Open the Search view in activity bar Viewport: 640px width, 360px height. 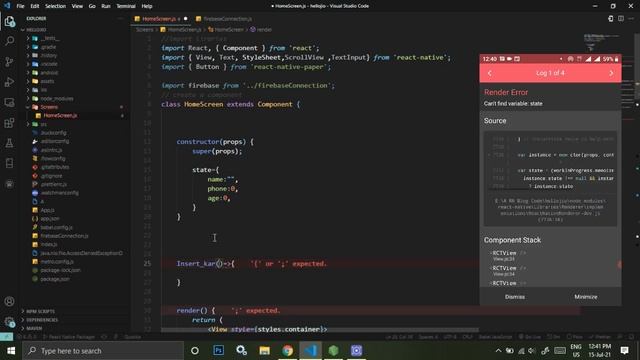pos(9,41)
